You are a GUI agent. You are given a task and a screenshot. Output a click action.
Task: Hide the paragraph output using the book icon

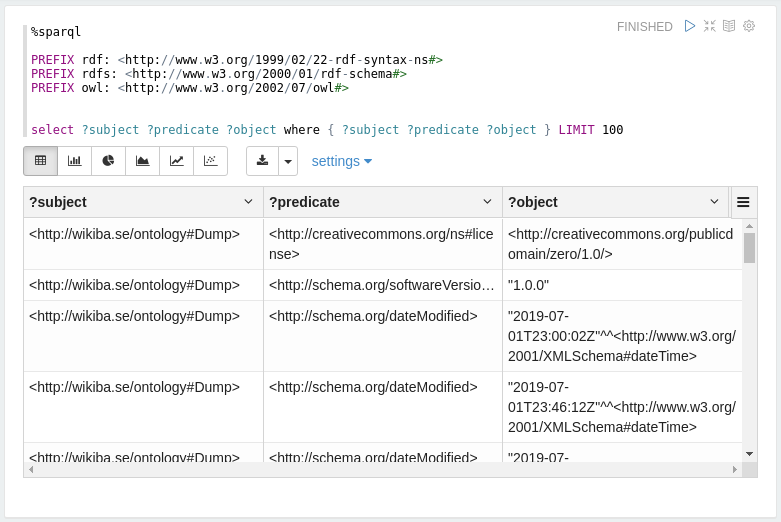[x=729, y=26]
